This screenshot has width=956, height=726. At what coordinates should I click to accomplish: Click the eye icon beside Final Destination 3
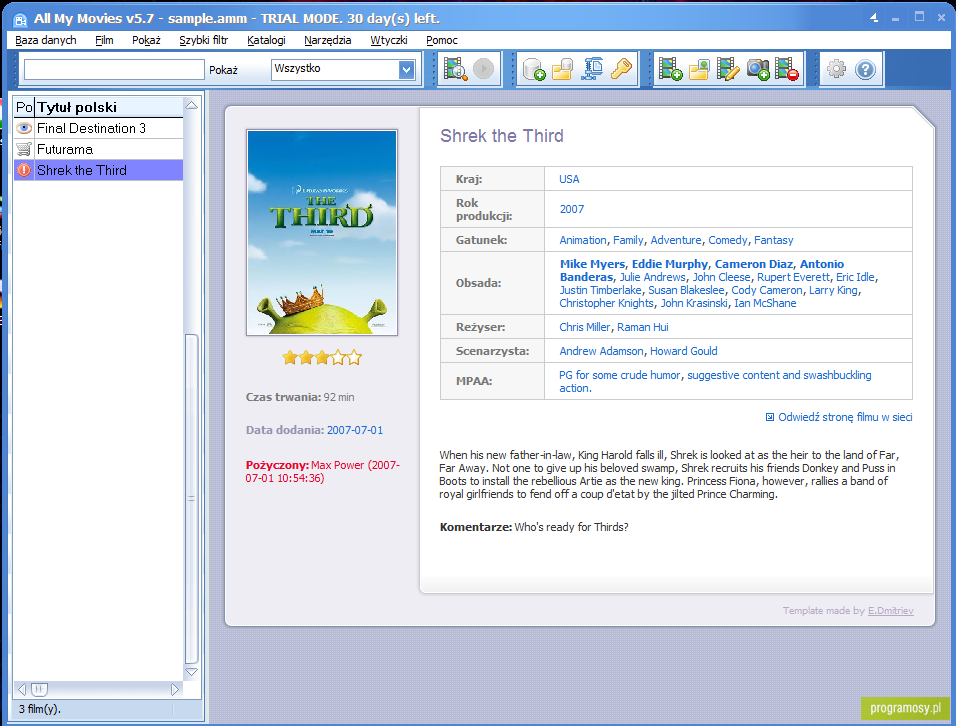pos(24,128)
